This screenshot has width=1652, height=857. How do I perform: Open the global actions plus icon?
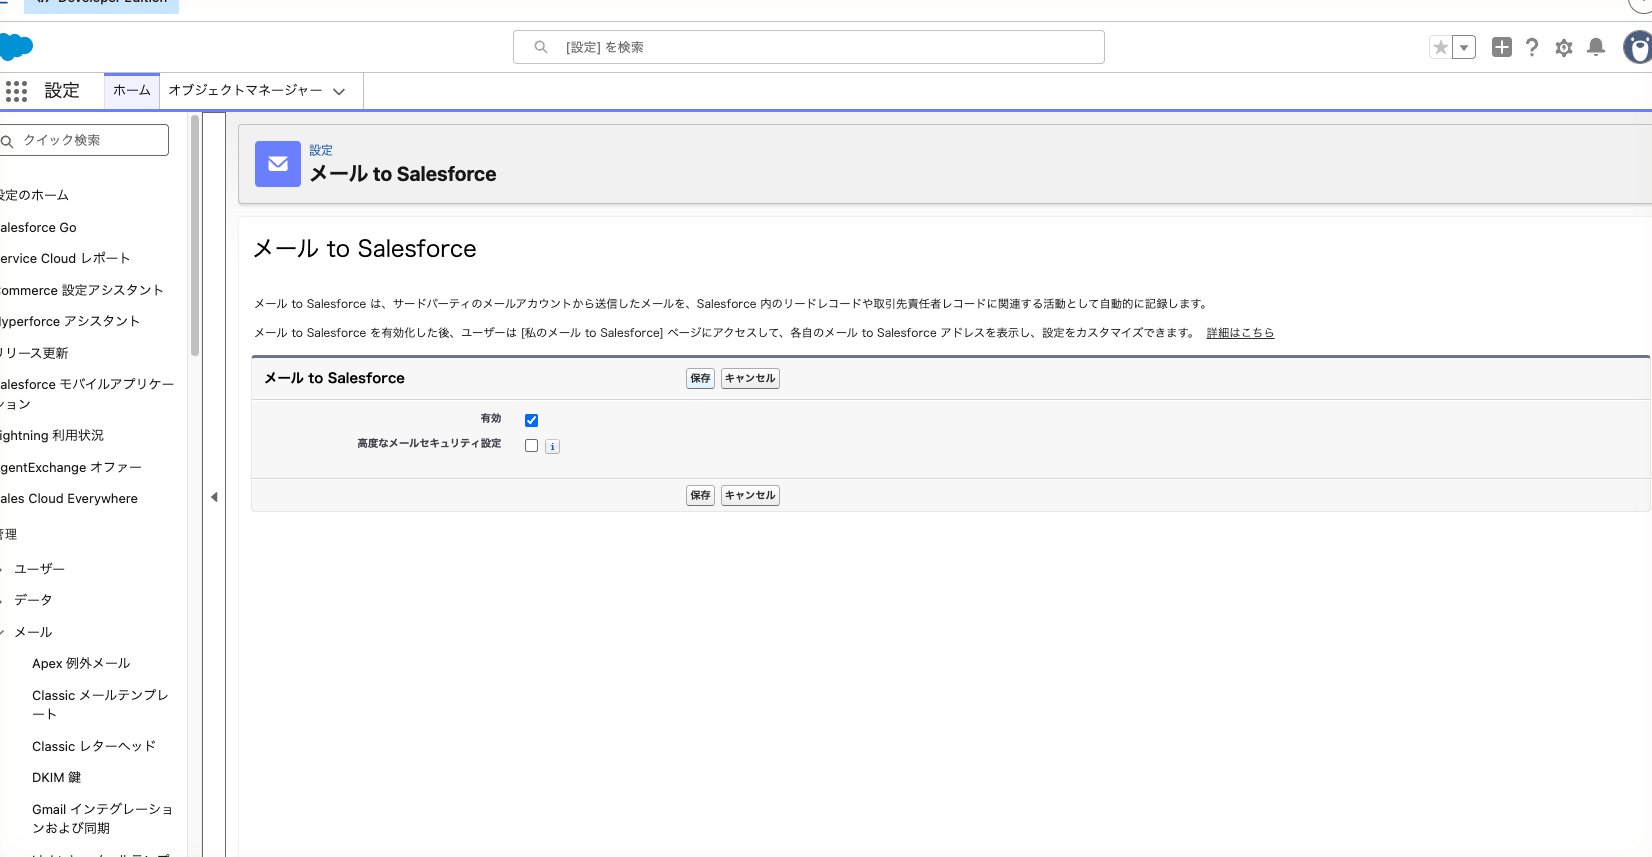click(1502, 47)
